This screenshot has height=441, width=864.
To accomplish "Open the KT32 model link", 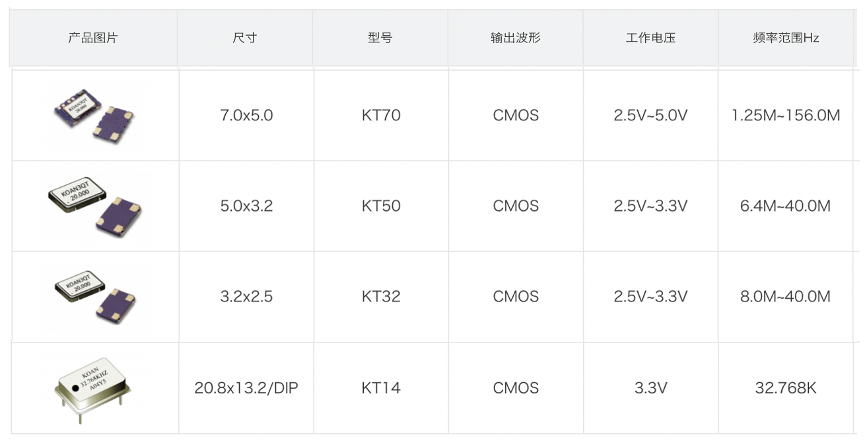I will point(381,297).
